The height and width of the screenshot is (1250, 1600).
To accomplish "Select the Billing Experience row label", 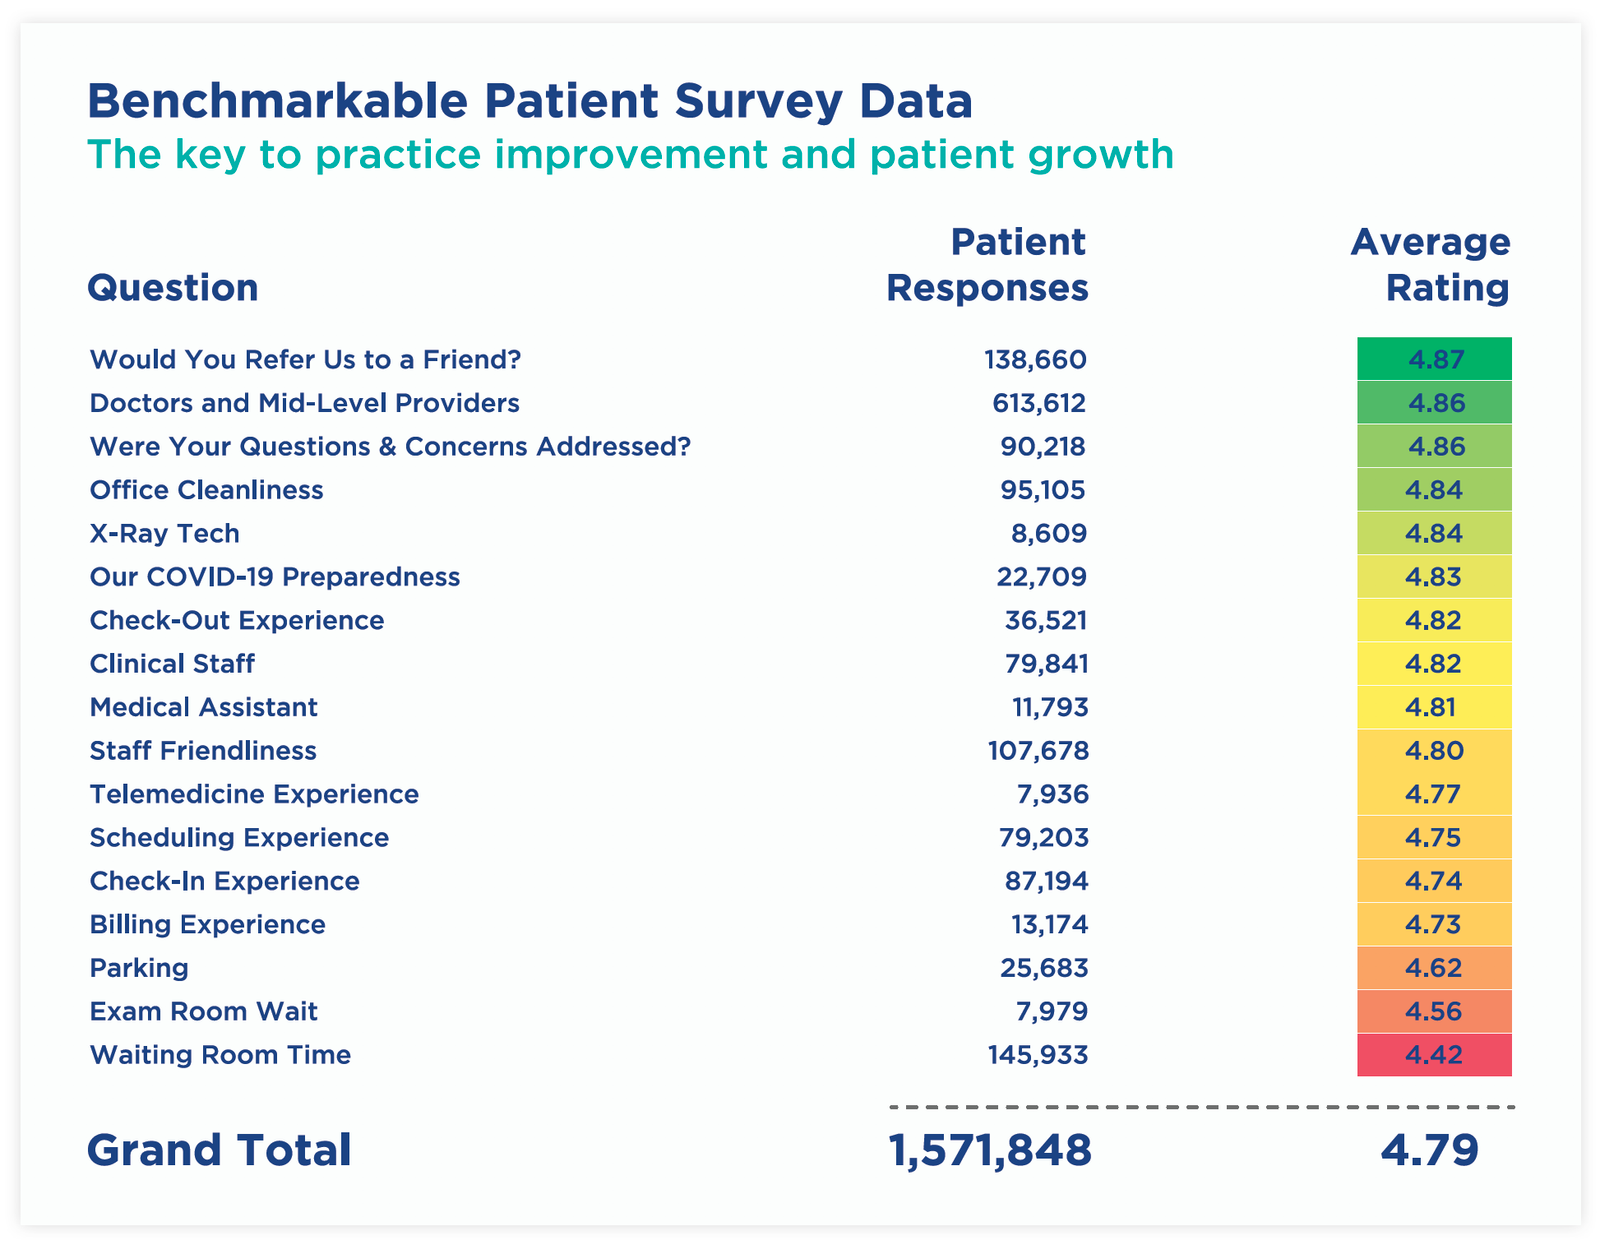I will tap(207, 924).
